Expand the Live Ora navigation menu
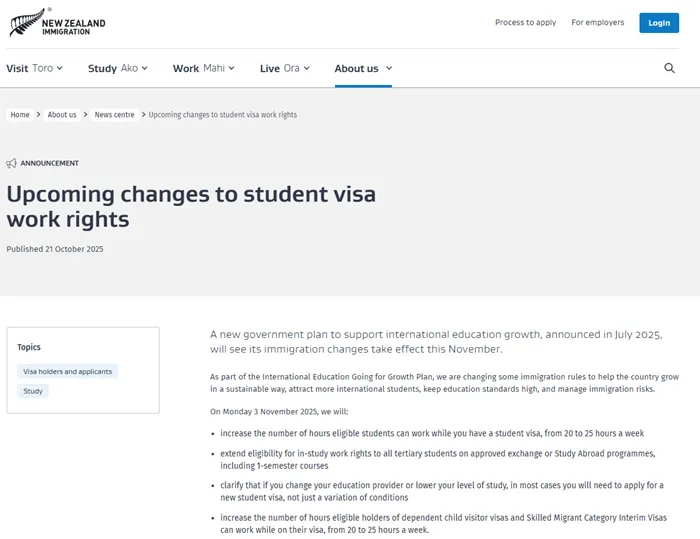This screenshot has width=700, height=539. coord(284,68)
